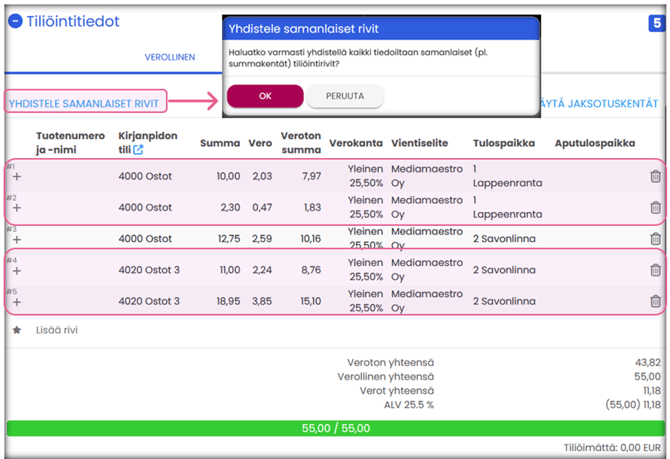Image resolution: width=670 pixels, height=459 pixels.
Task: Delete row #5 with trash icon
Action: (655, 301)
